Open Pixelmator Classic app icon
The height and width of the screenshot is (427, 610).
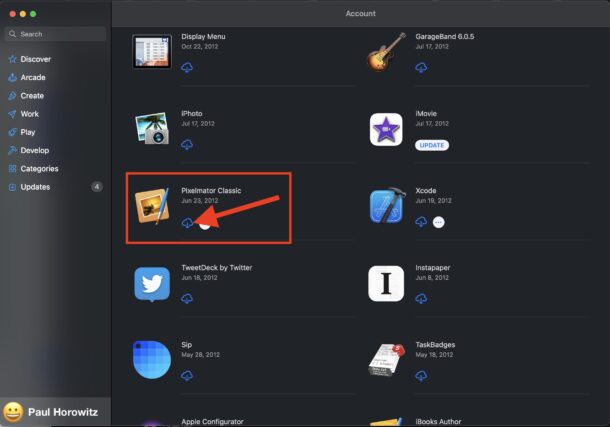coord(152,206)
